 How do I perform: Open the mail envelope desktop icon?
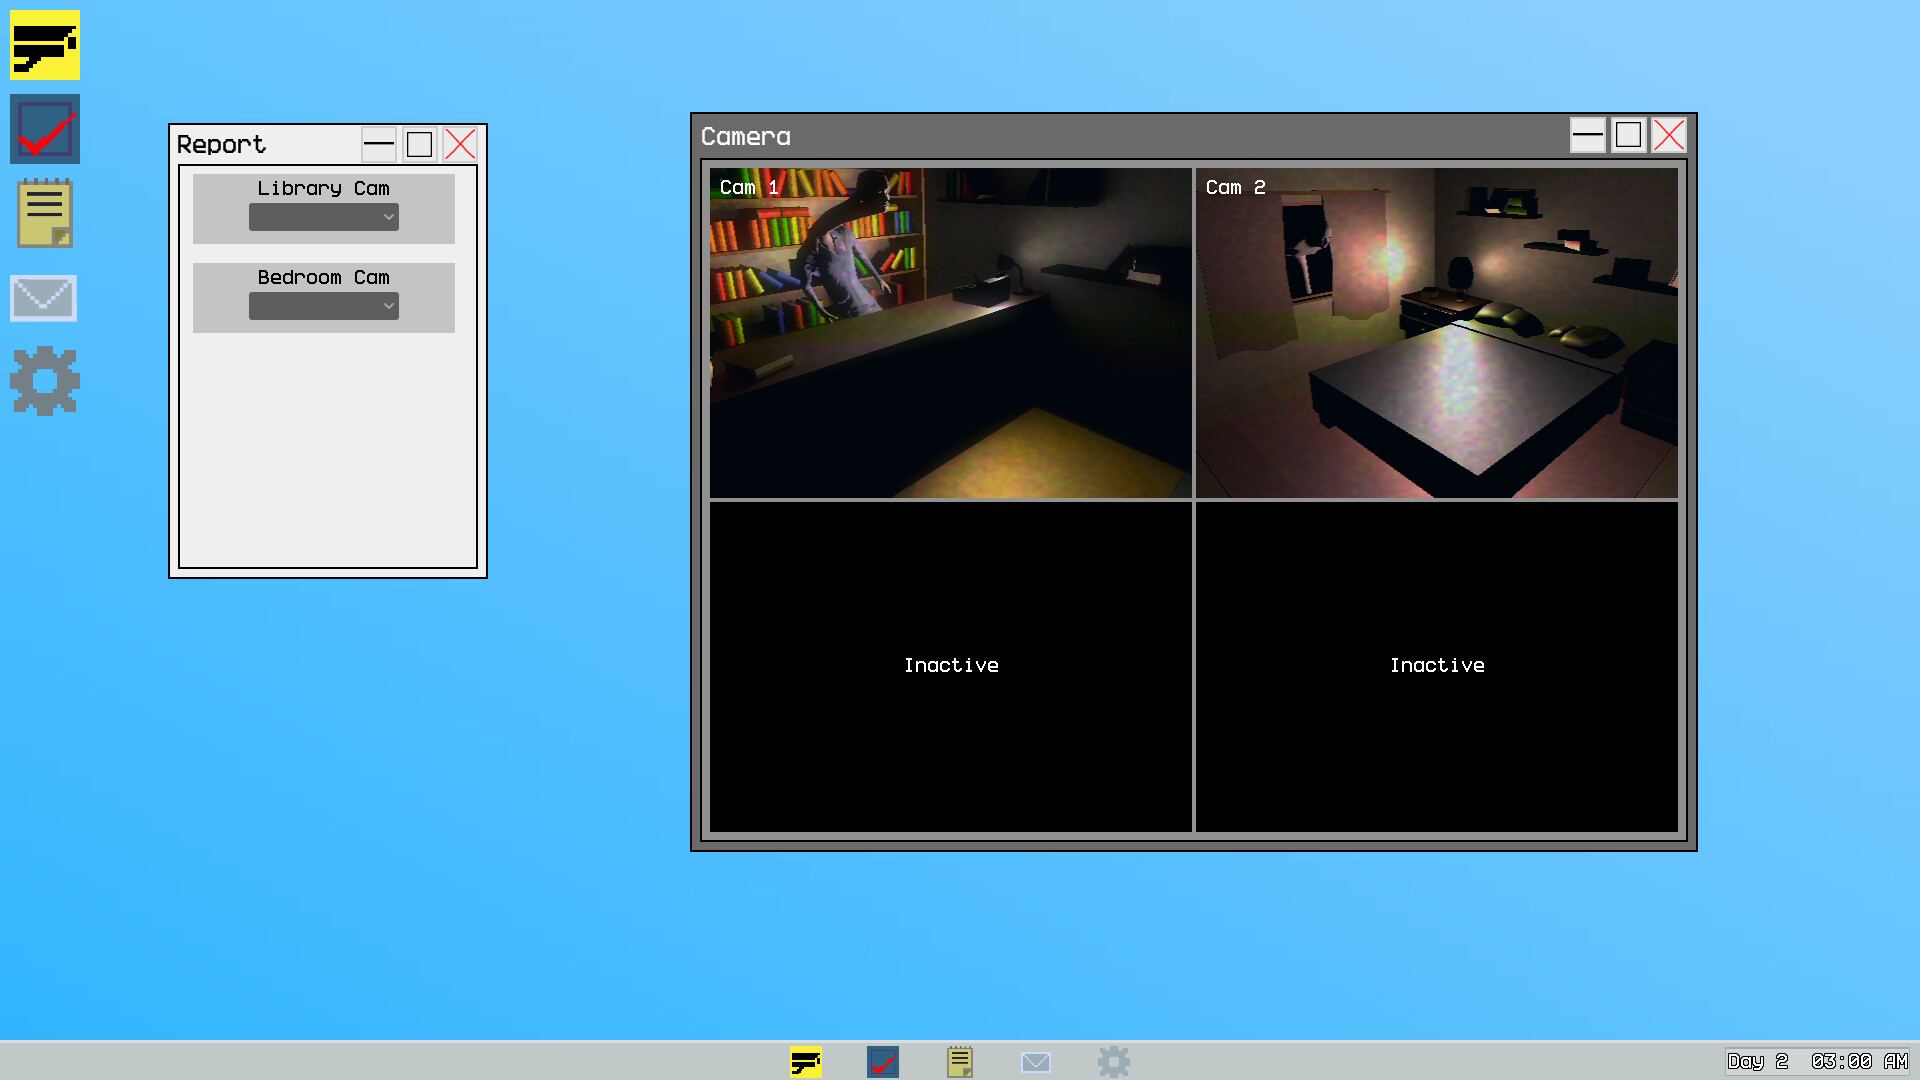click(x=43, y=298)
